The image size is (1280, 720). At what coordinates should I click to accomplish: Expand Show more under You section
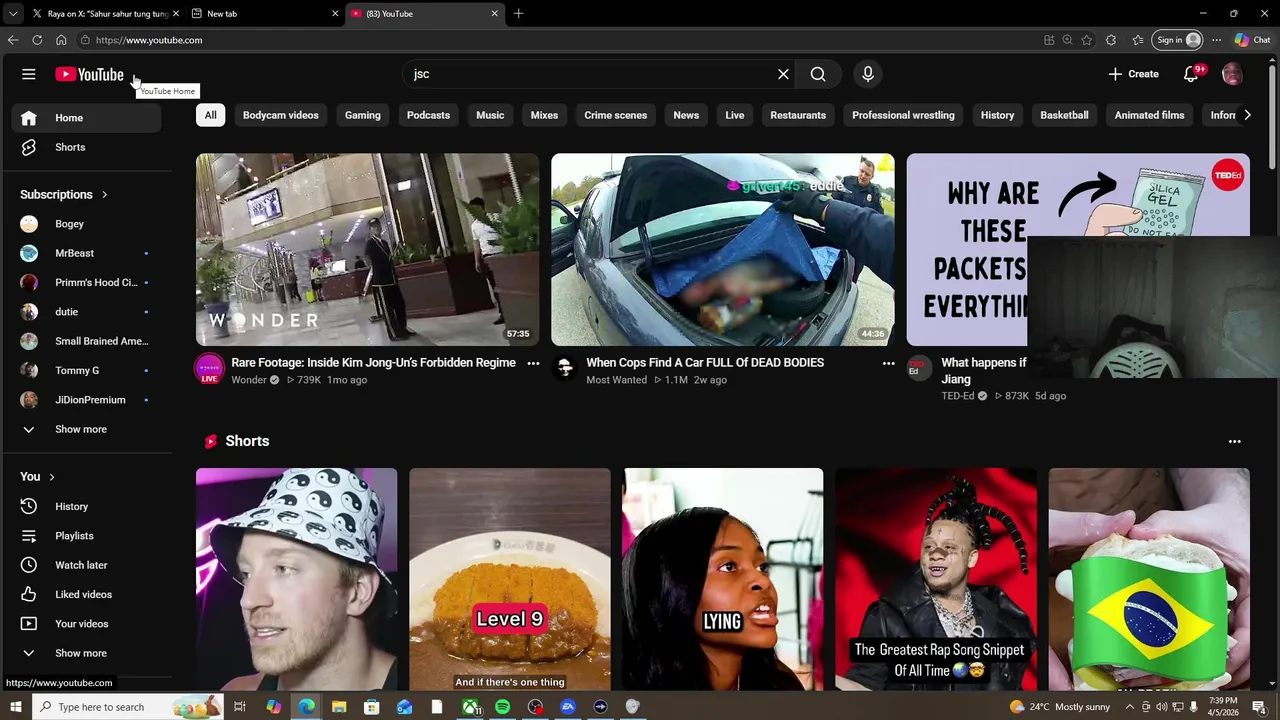[x=87, y=653]
